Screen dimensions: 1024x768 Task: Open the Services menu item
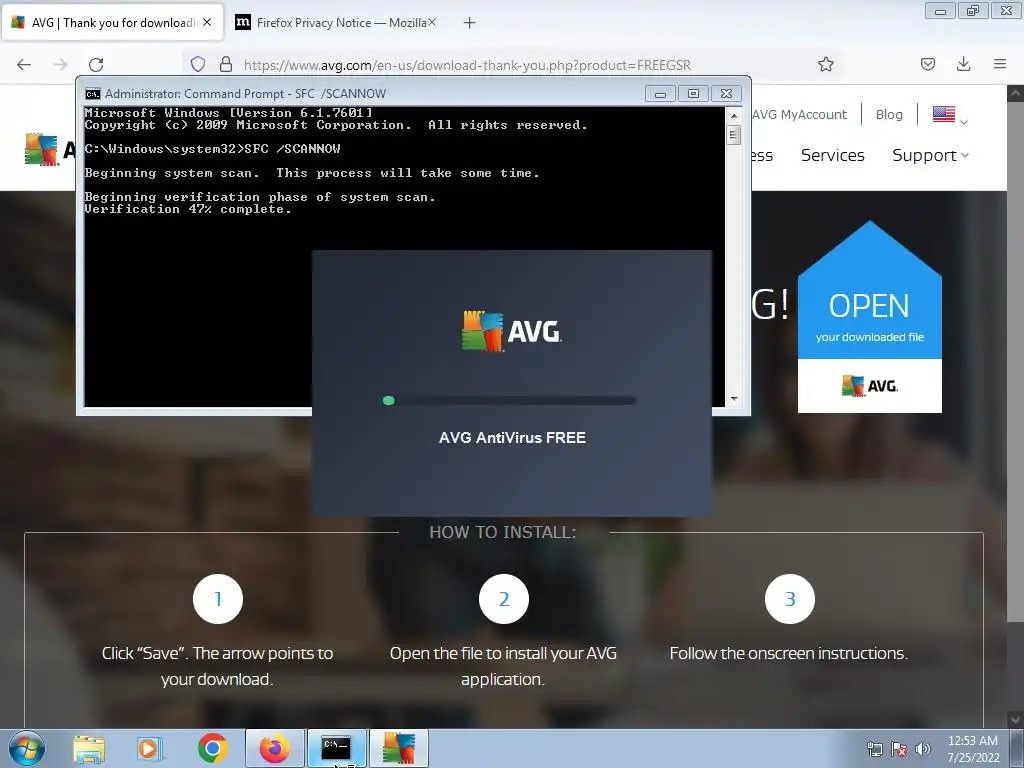tap(833, 155)
